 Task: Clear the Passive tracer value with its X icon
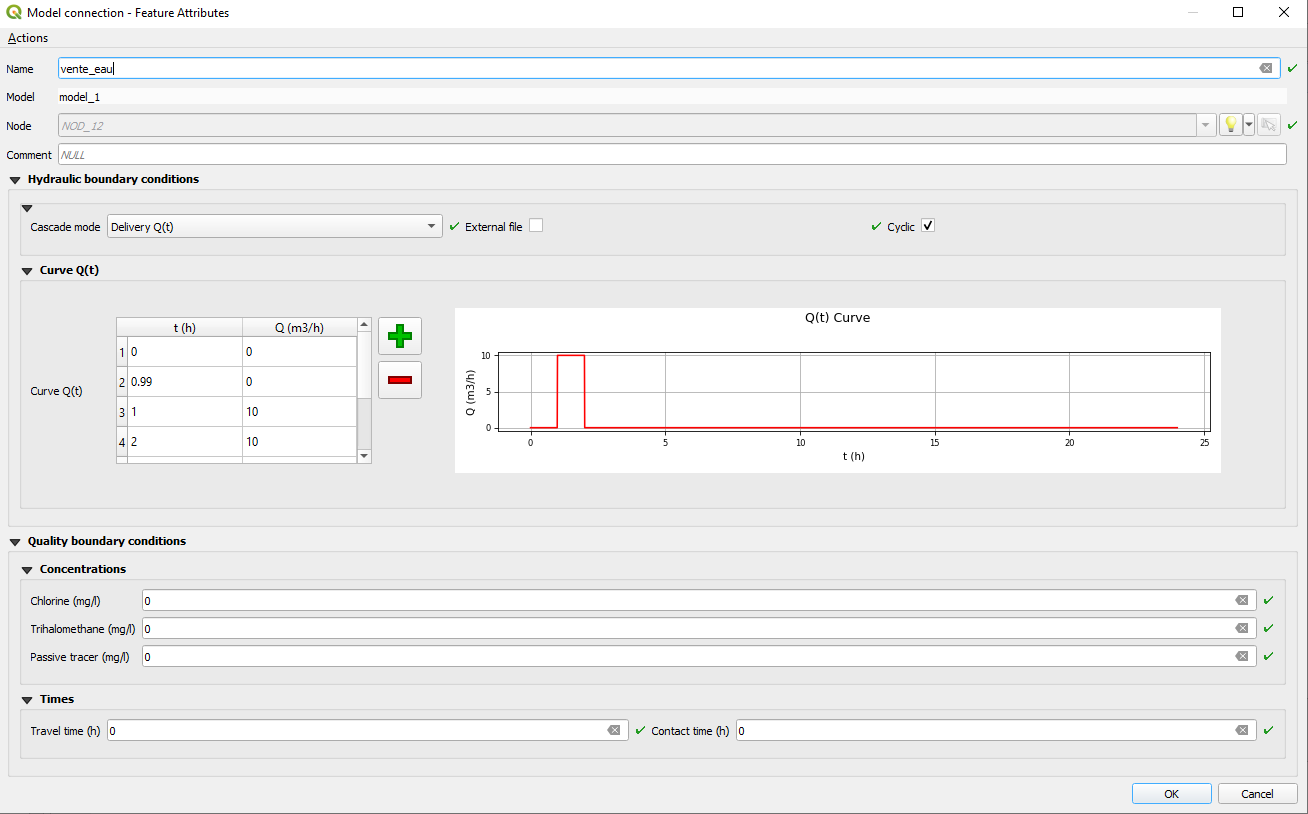[x=1242, y=656]
